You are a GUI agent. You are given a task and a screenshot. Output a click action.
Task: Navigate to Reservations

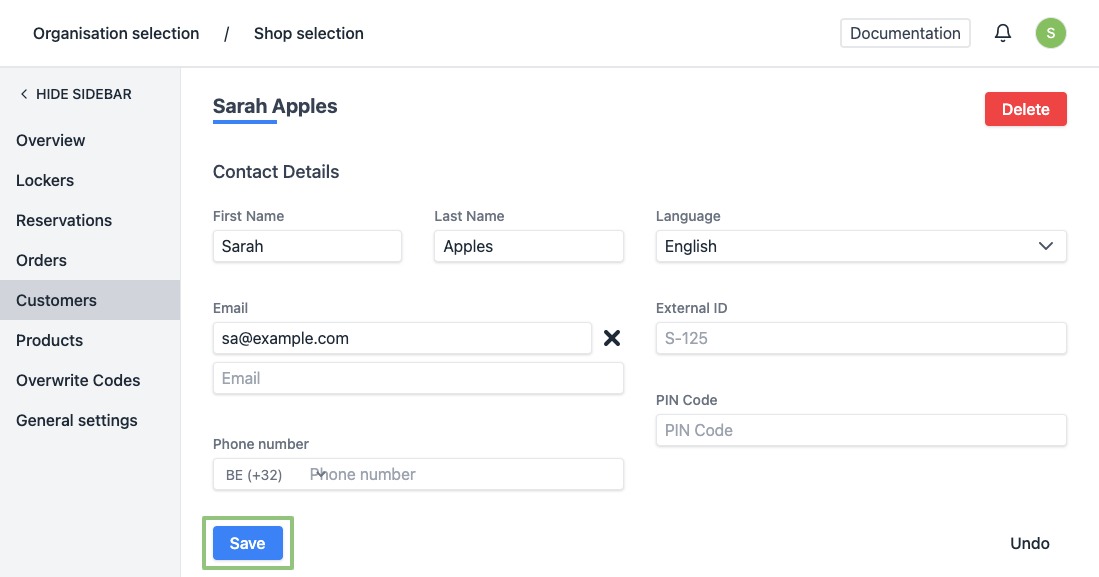(64, 220)
